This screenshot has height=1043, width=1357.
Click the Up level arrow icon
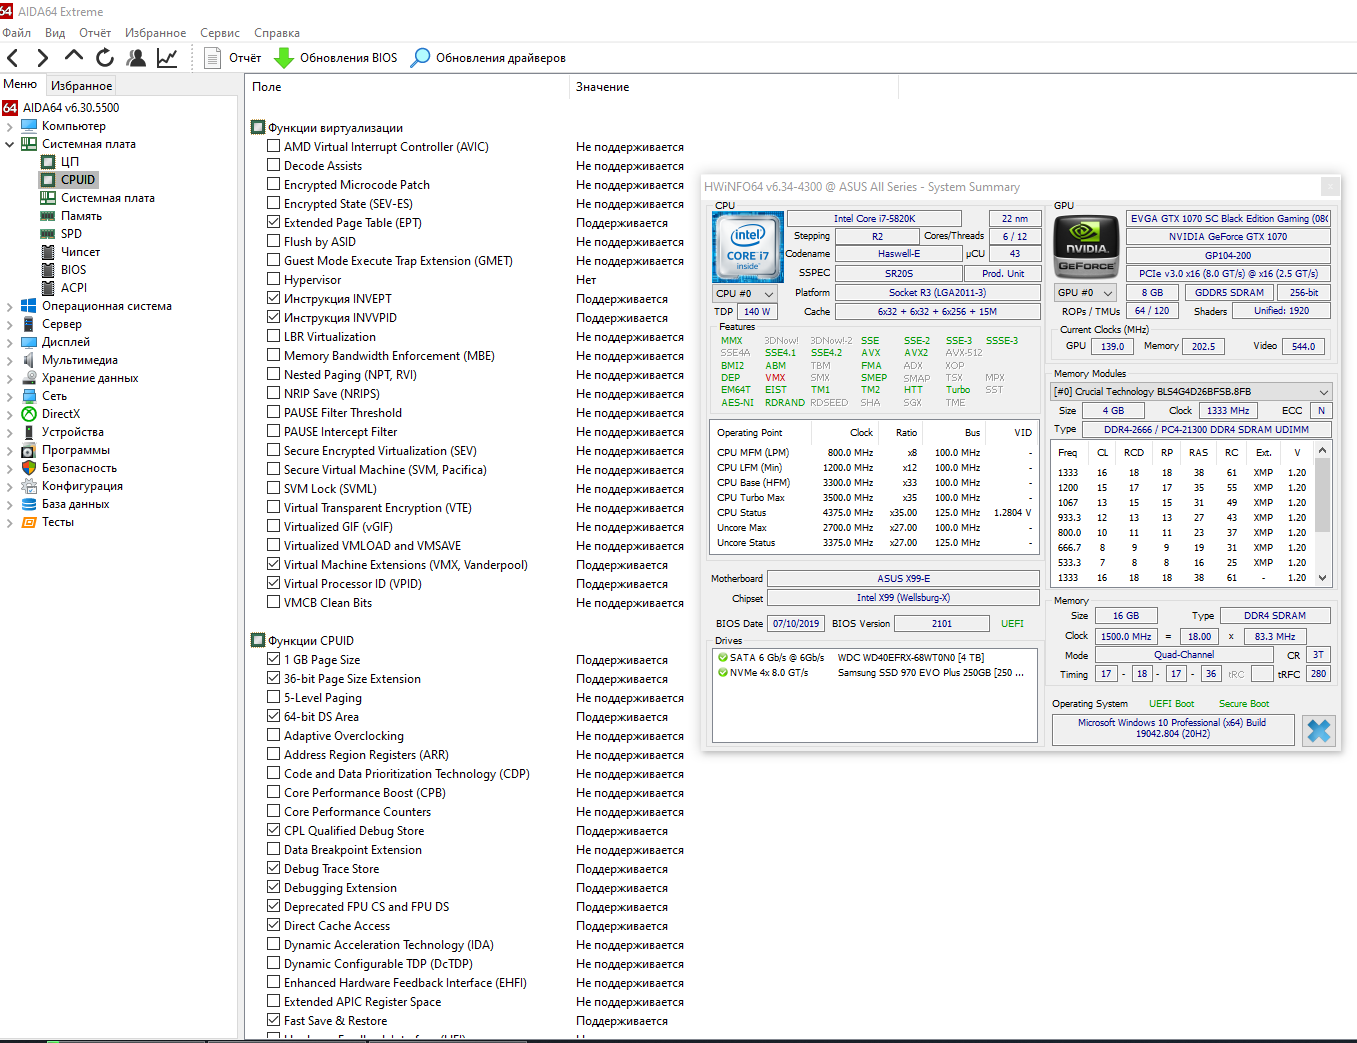[x=74, y=57]
